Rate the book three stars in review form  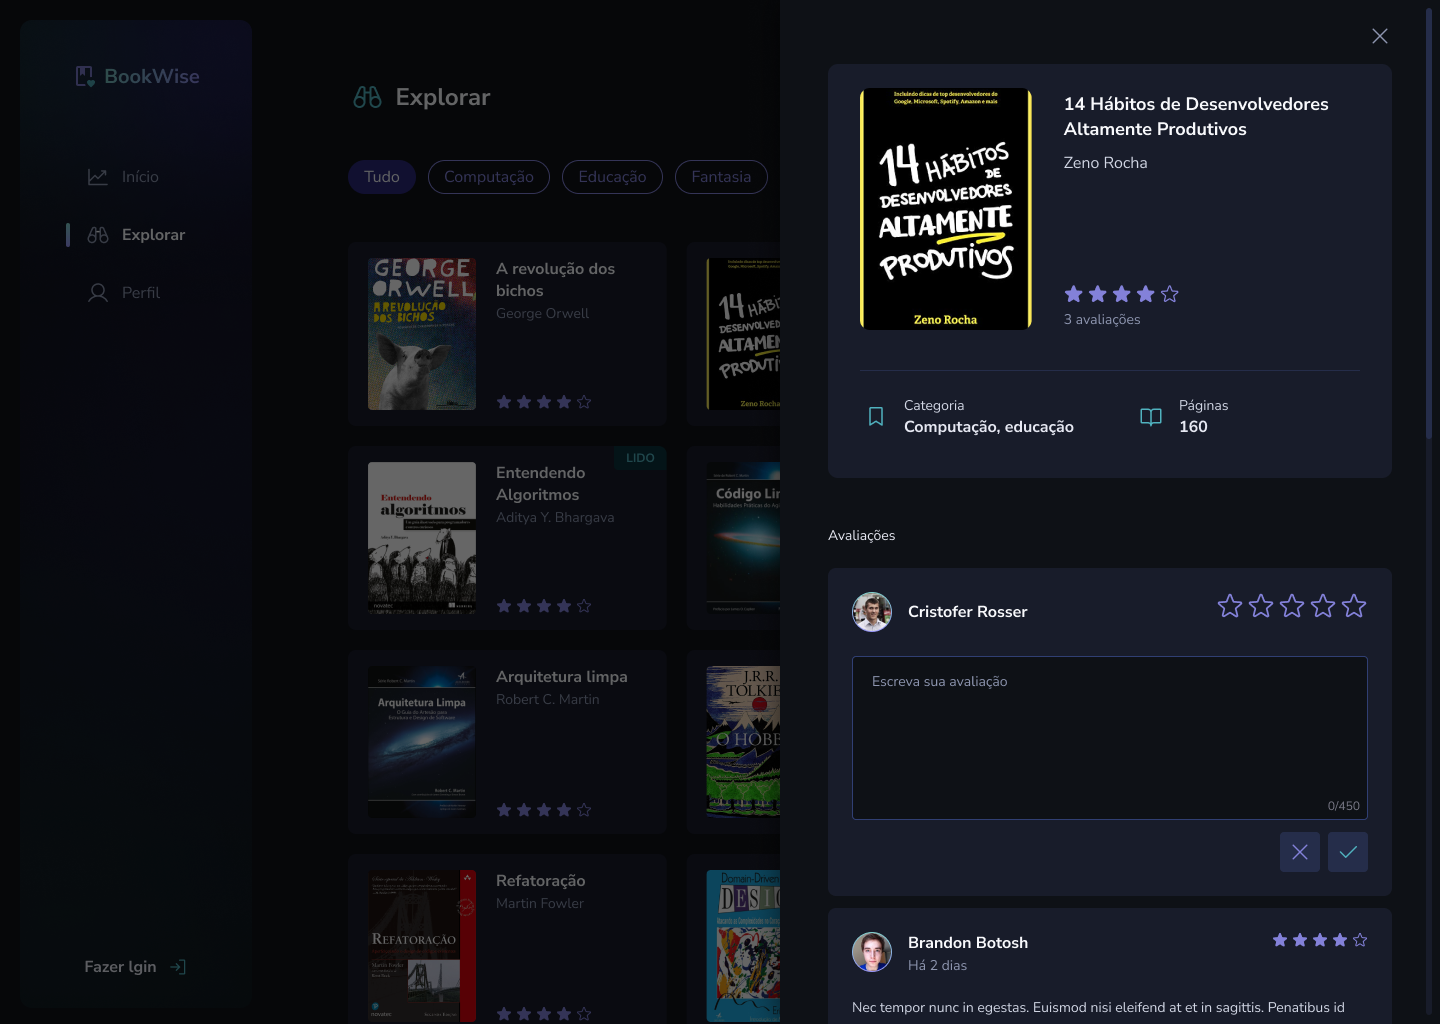1292,606
